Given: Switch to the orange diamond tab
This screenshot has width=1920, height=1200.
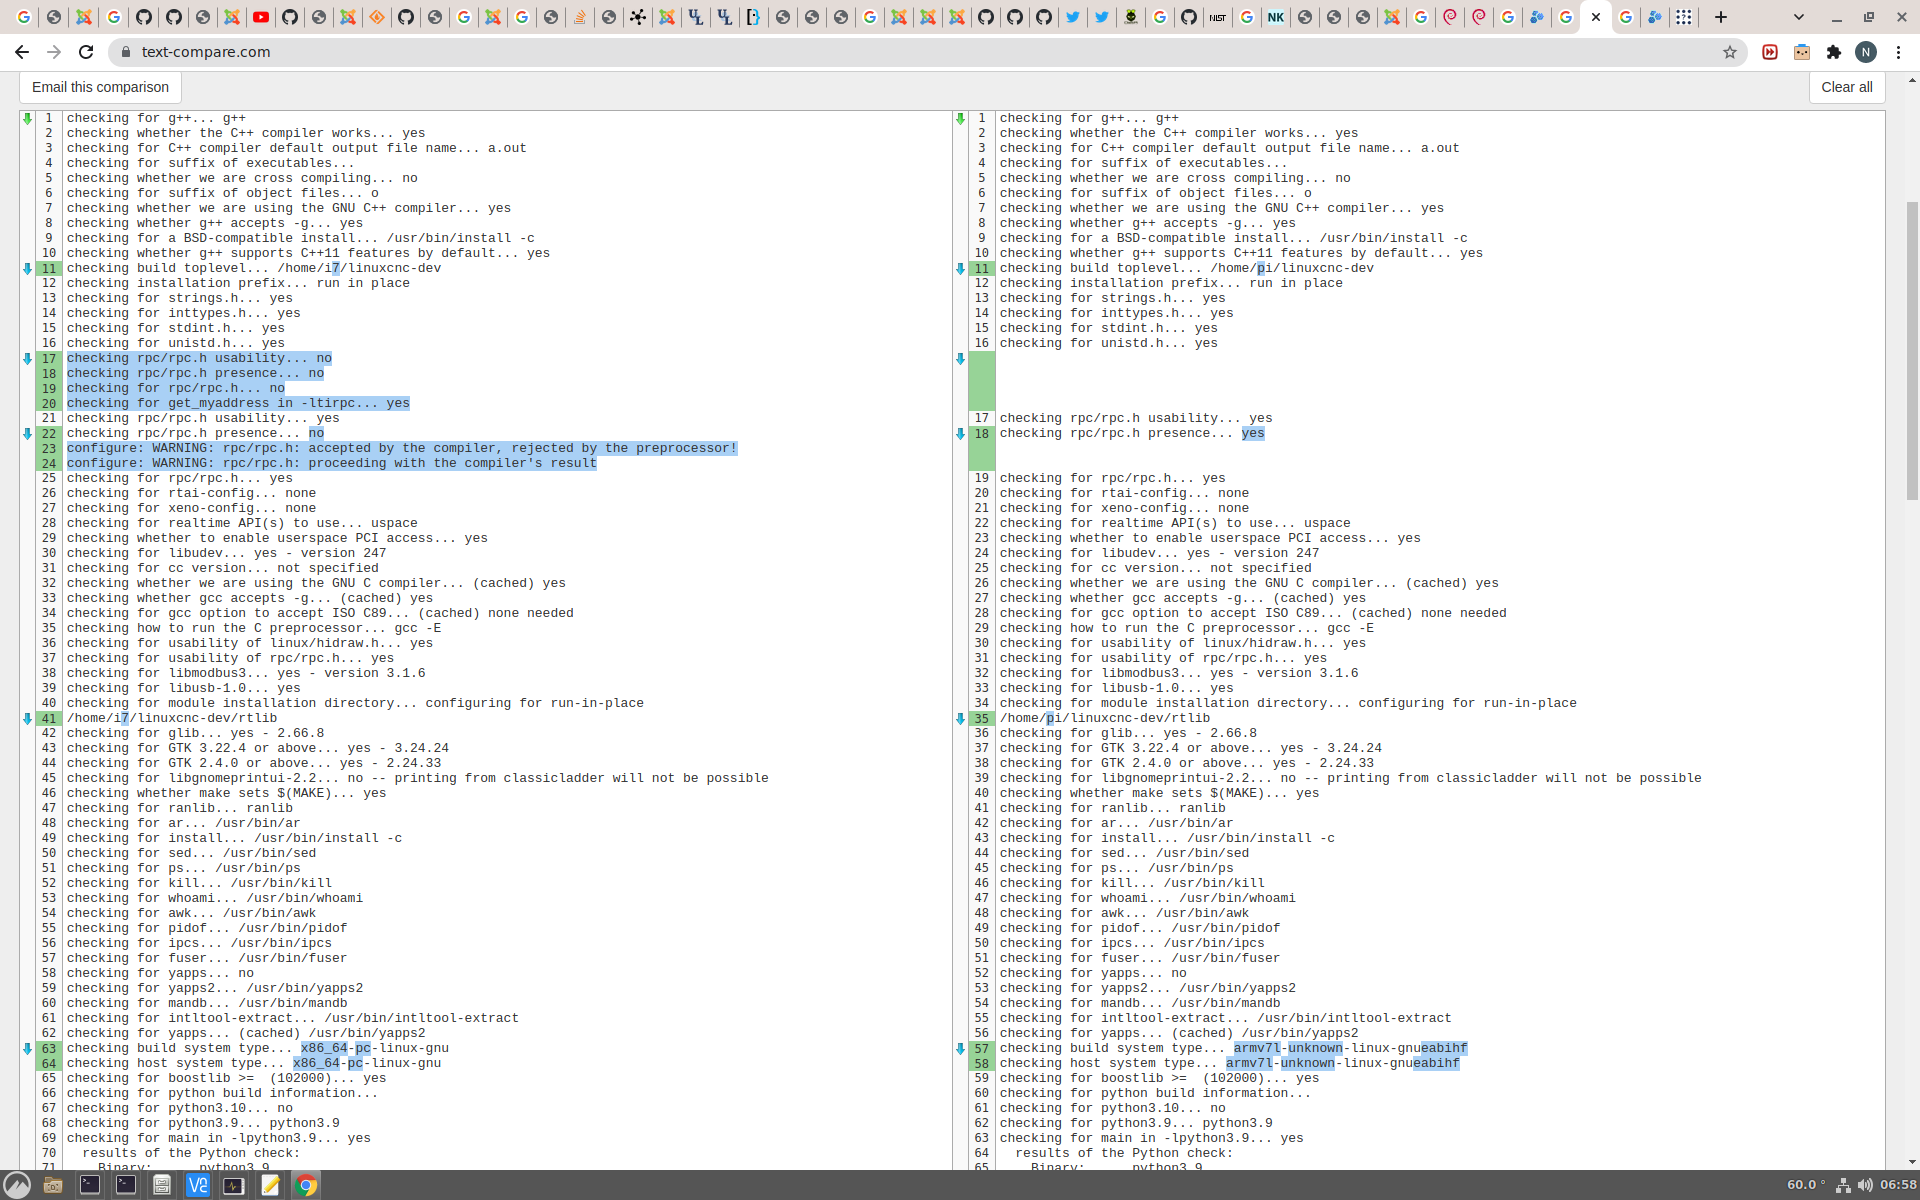Looking at the screenshot, I should (377, 17).
